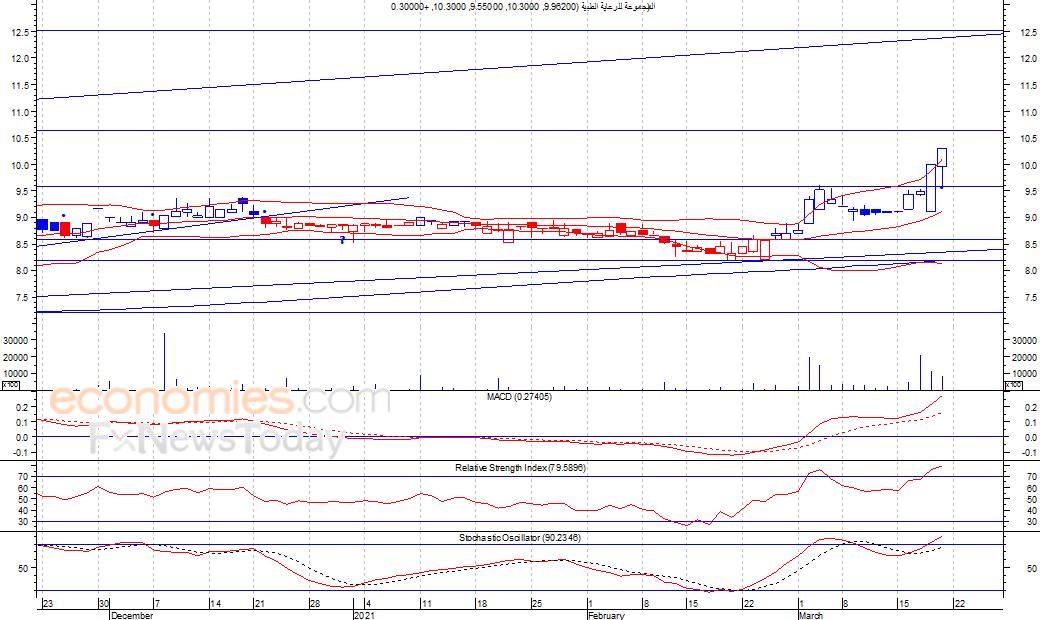1040x620 pixels.
Task: Click the 12.5 price label on left axis
Action: 20,32
